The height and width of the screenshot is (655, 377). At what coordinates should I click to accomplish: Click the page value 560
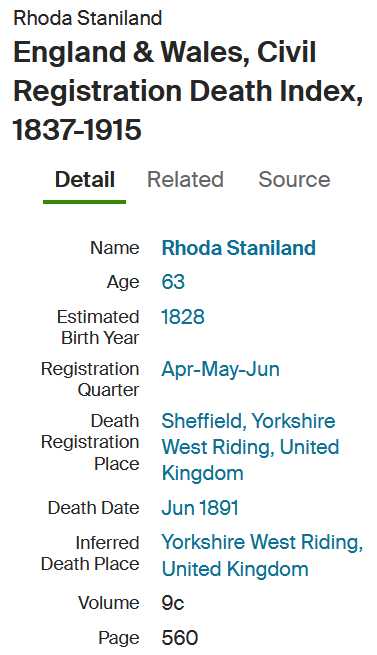pyautogui.click(x=180, y=638)
